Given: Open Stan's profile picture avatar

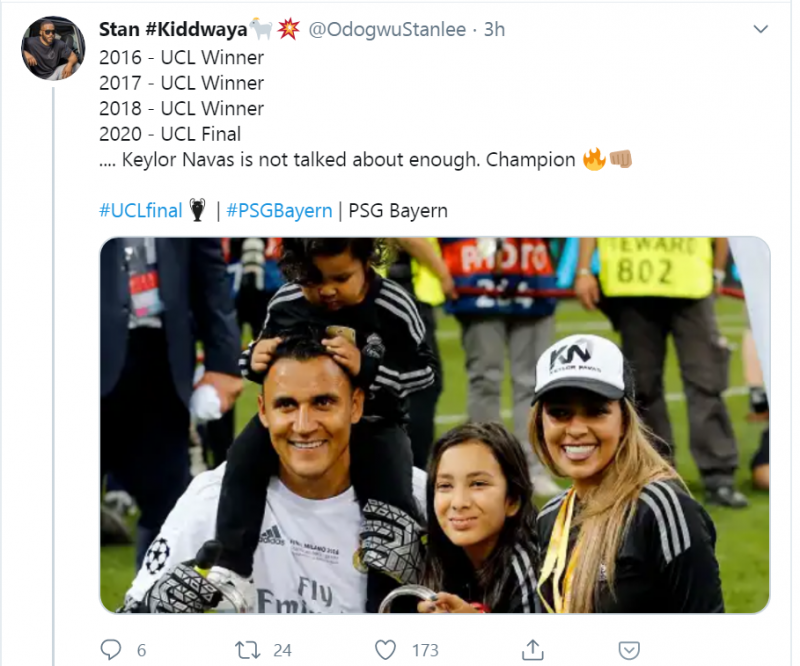Looking at the screenshot, I should pos(53,48).
